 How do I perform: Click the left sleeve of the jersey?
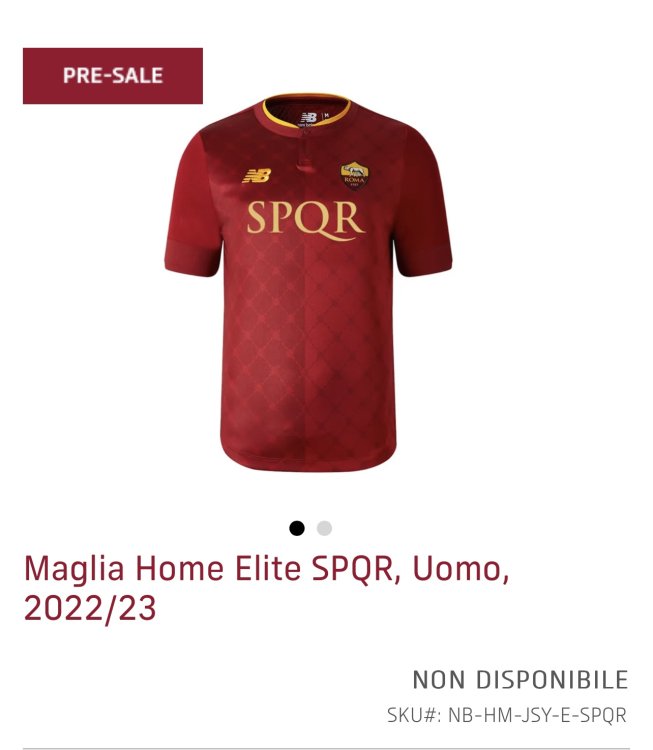194,206
